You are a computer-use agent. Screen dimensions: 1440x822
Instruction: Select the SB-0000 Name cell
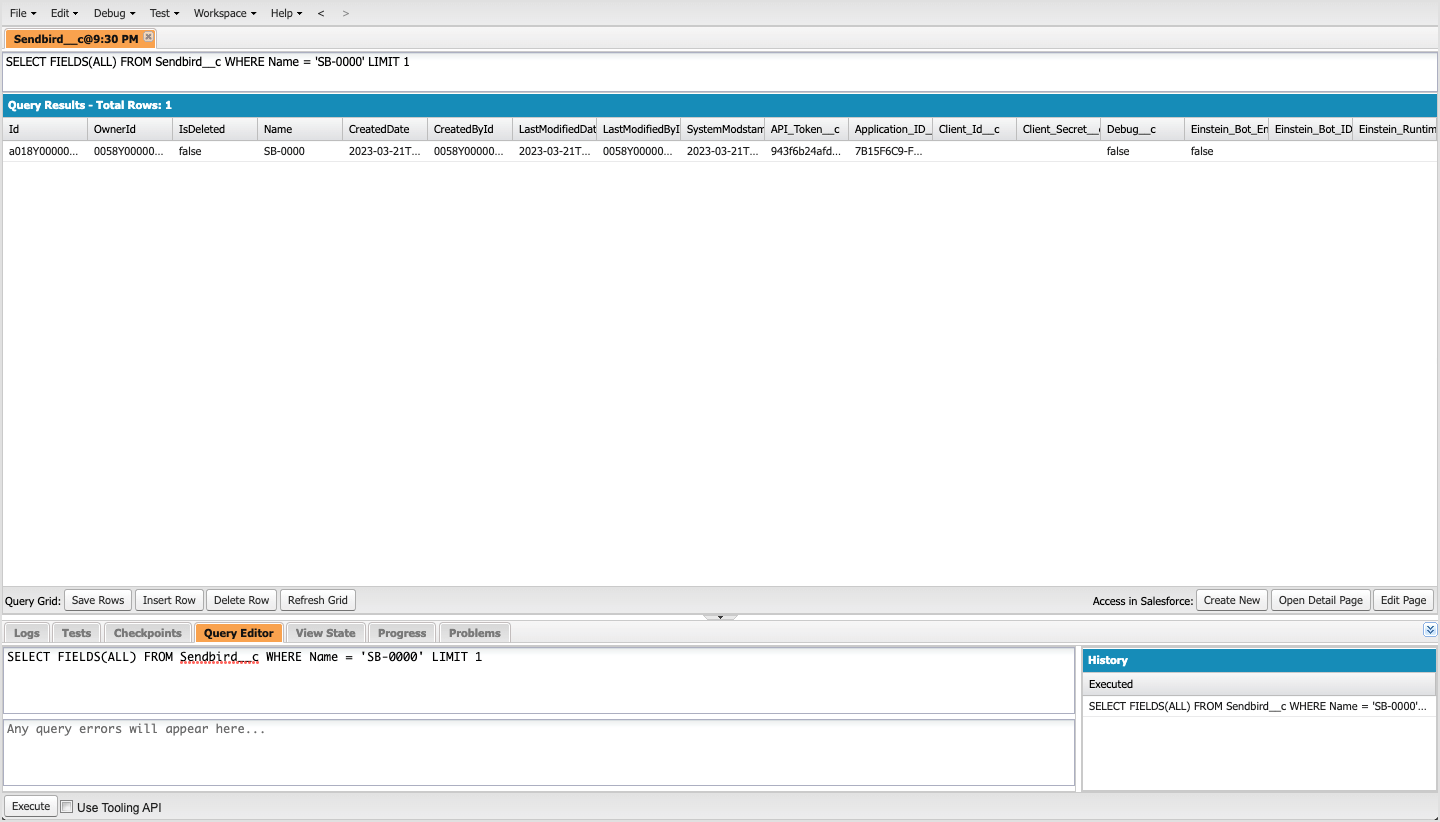(x=300, y=151)
